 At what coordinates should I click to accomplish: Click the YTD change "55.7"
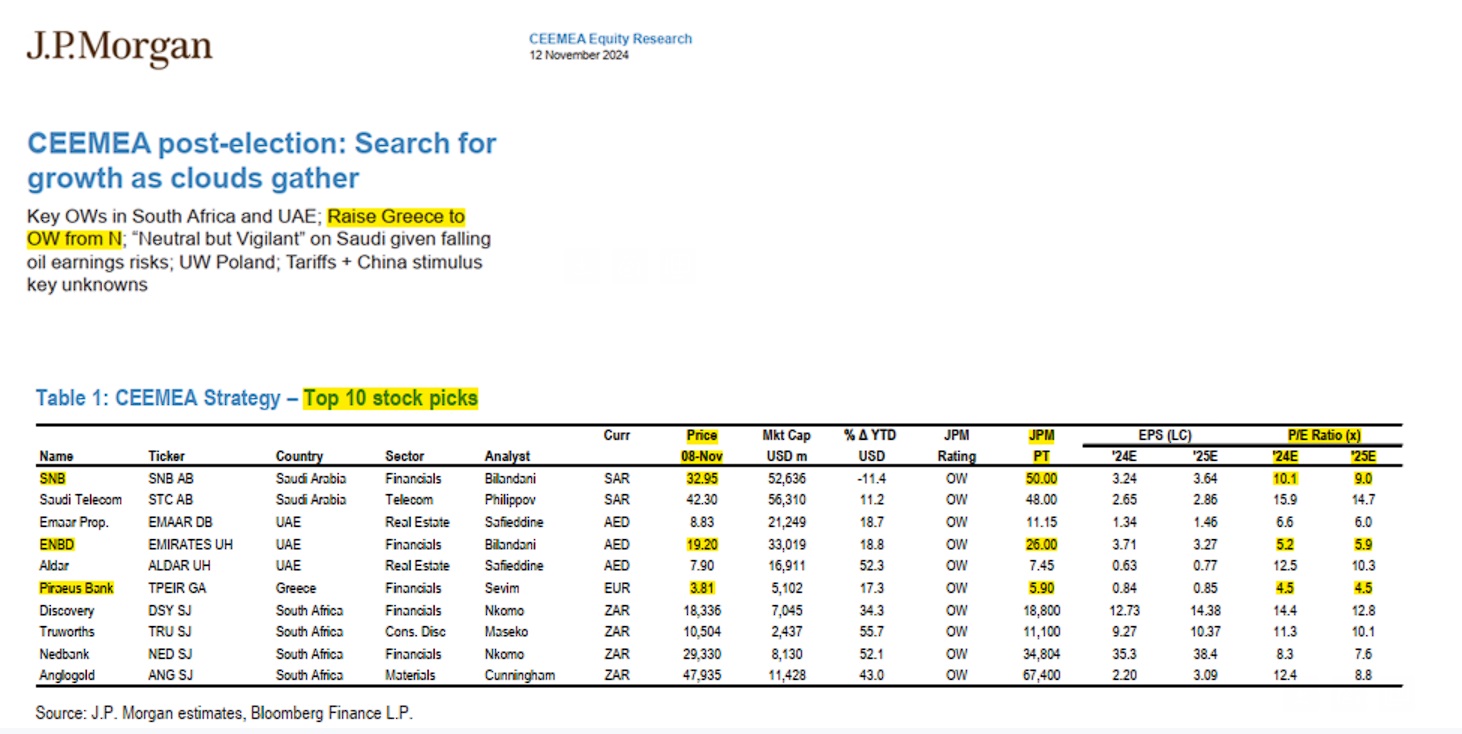point(870,632)
